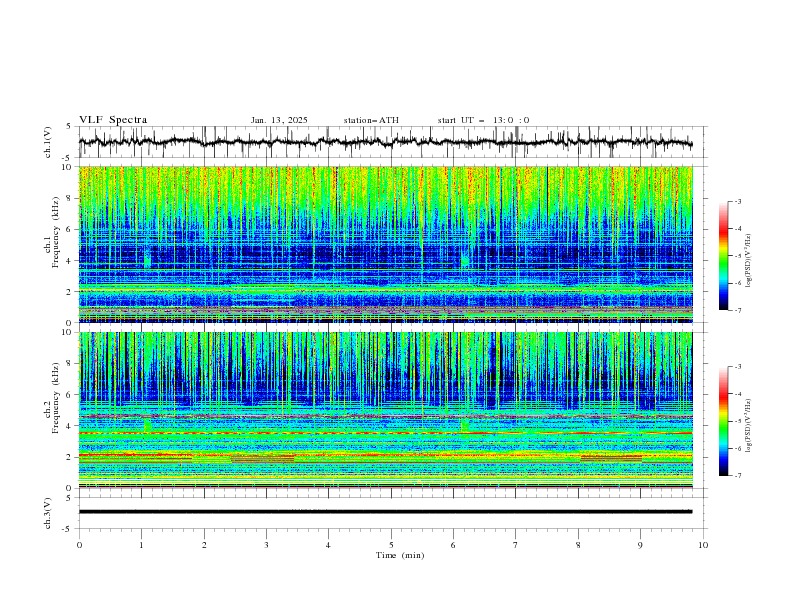Click the "-7" tick on ch.1 colorbar

click(737, 310)
